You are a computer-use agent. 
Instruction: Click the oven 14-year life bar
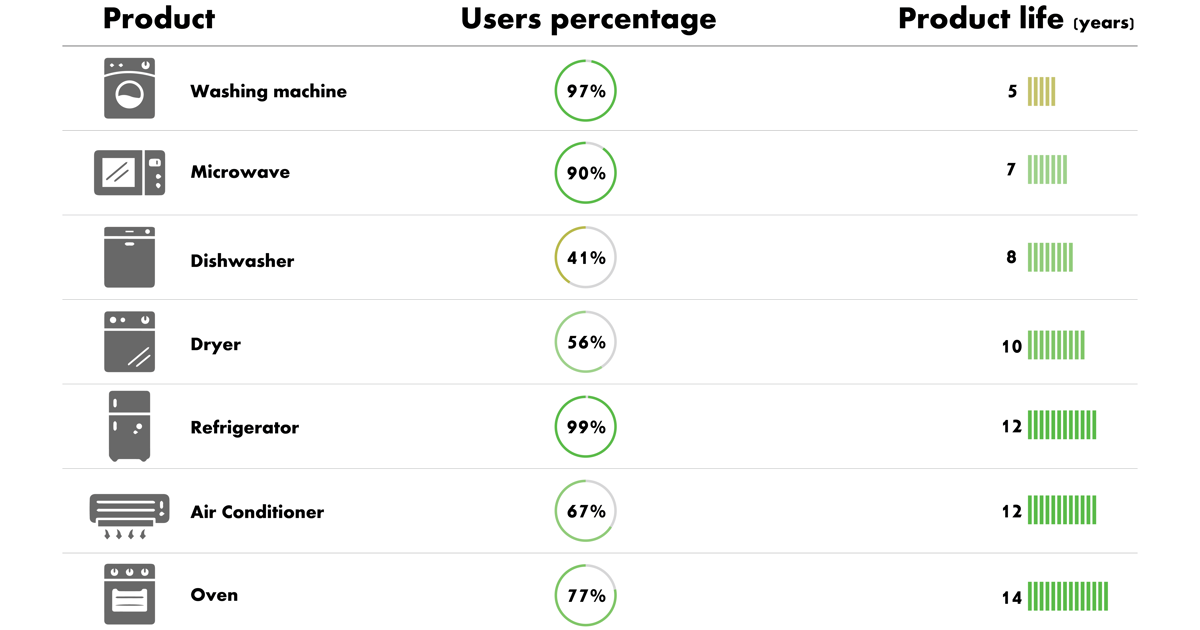pos(1068,597)
